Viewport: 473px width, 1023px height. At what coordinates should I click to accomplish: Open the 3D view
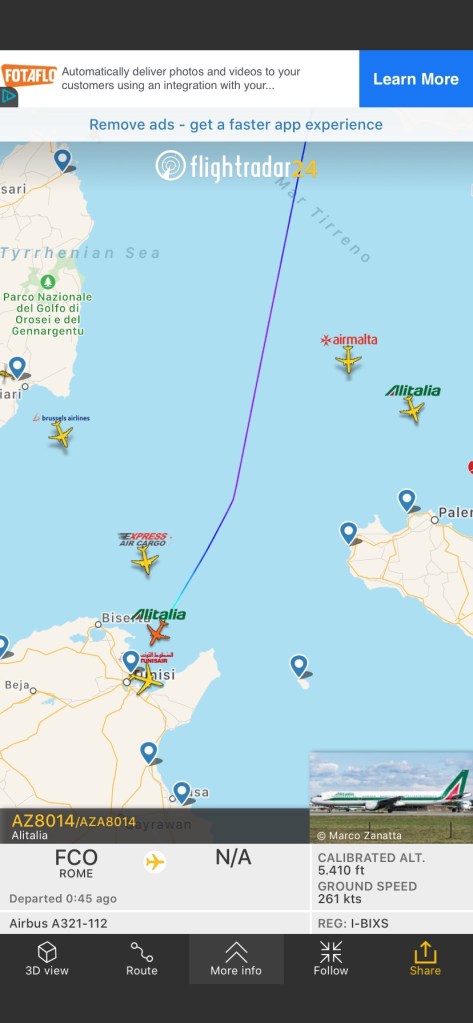click(47, 958)
